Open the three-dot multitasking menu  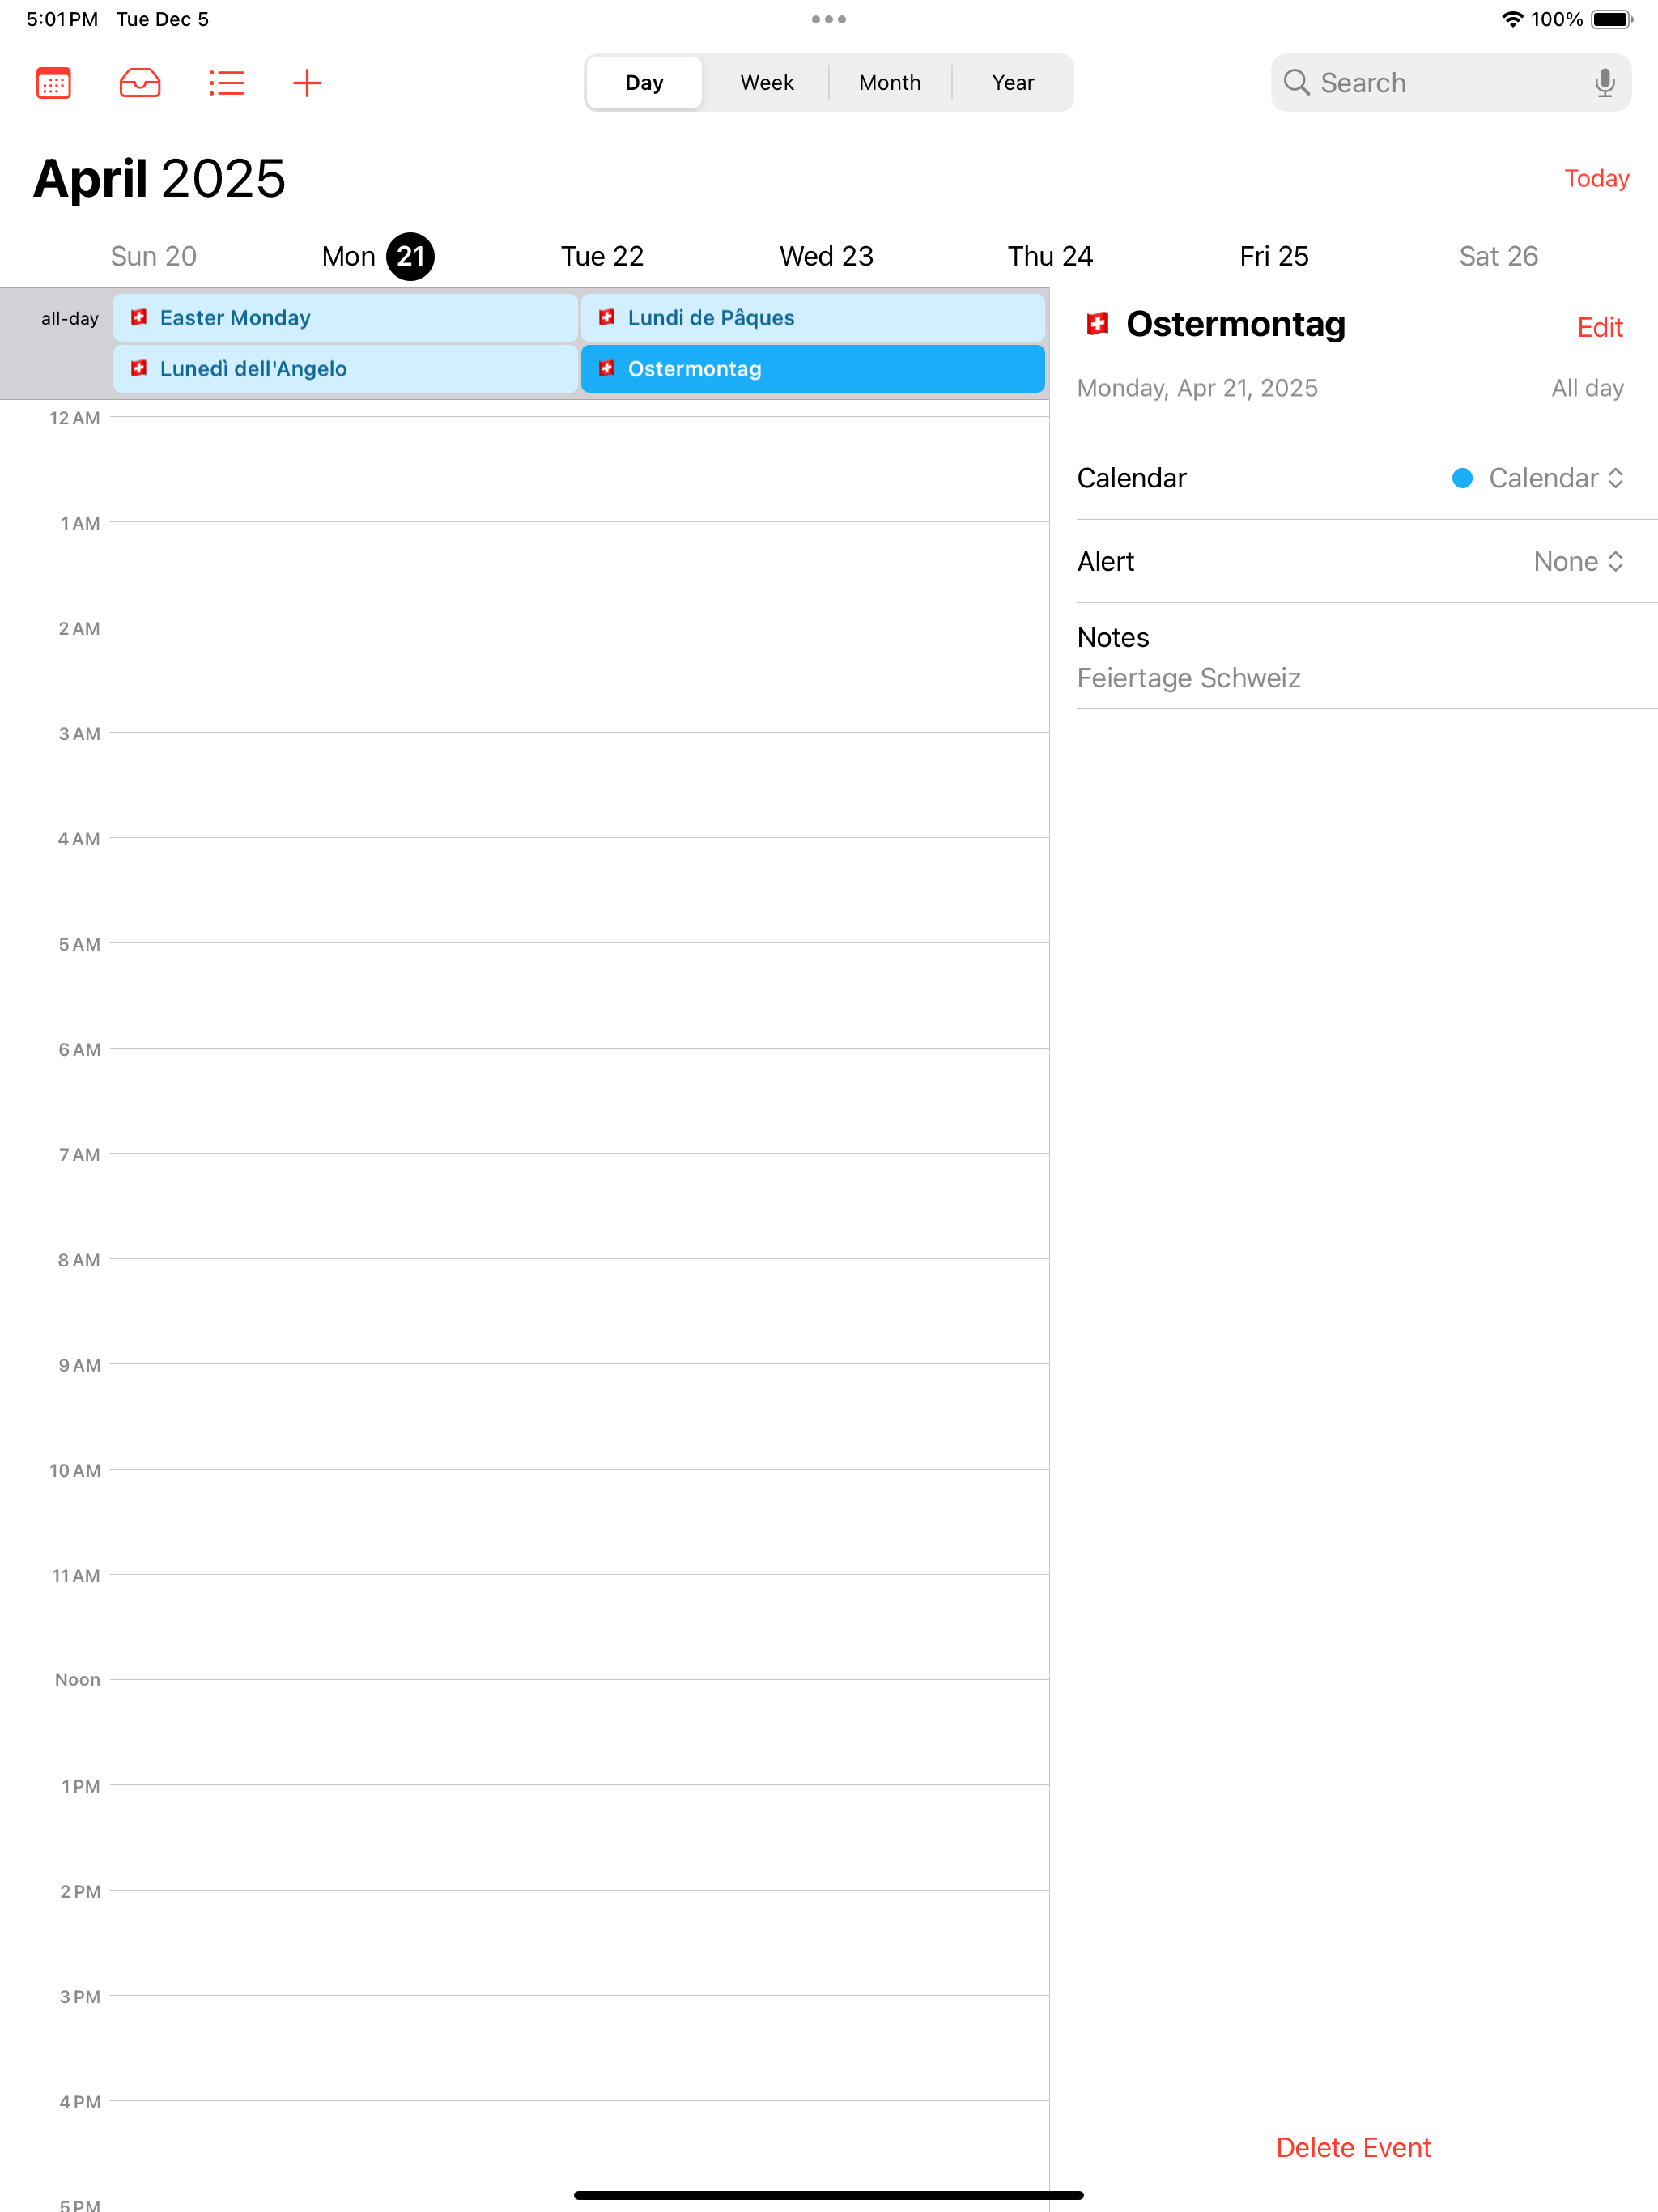(829, 19)
